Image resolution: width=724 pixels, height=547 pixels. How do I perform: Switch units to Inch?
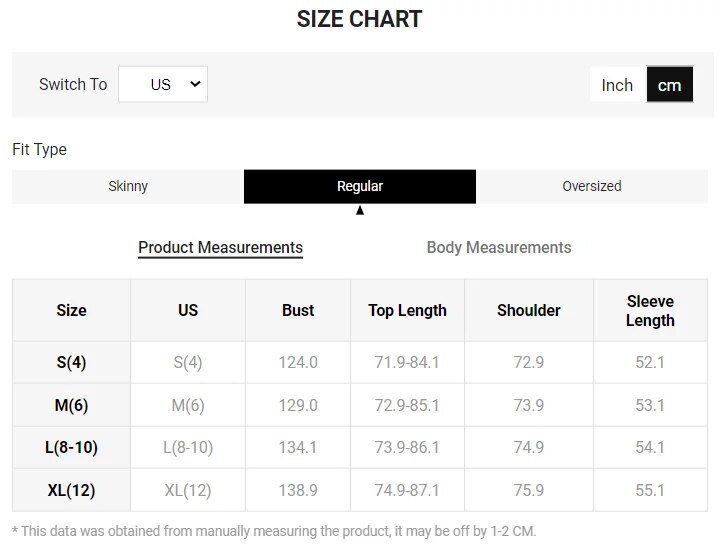coord(618,85)
